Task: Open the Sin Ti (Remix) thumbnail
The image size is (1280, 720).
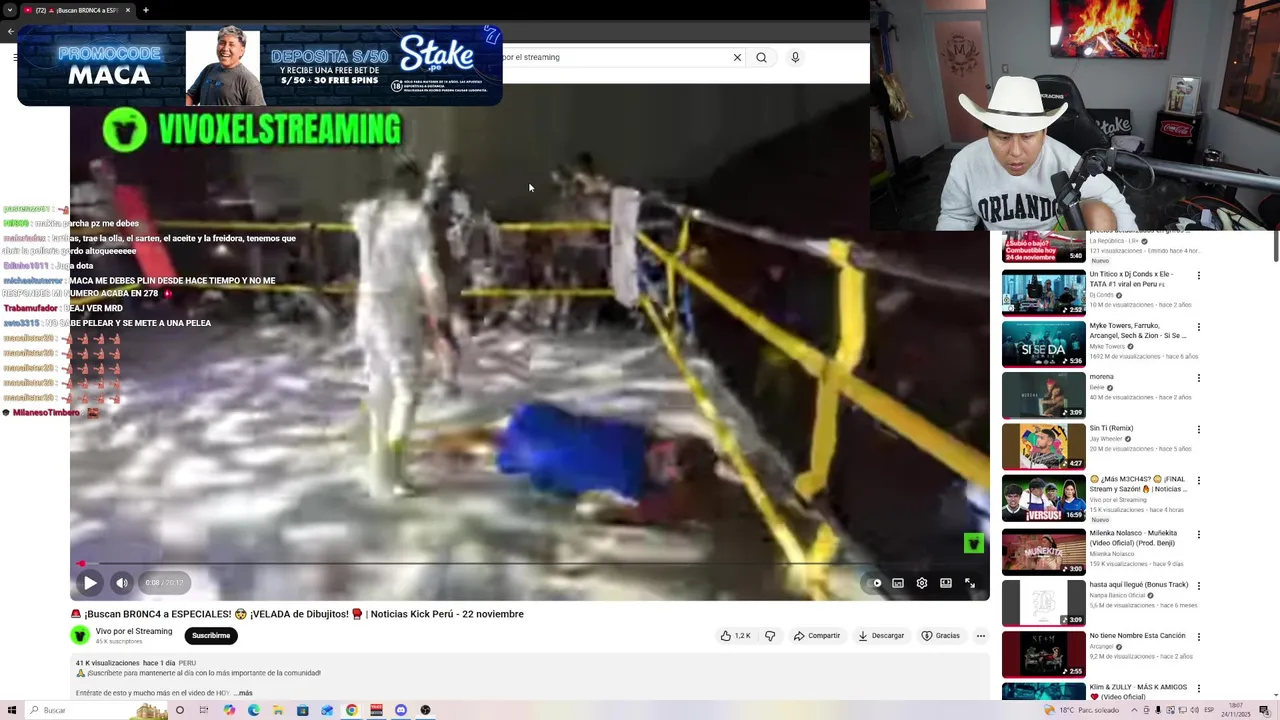Action: point(1043,447)
